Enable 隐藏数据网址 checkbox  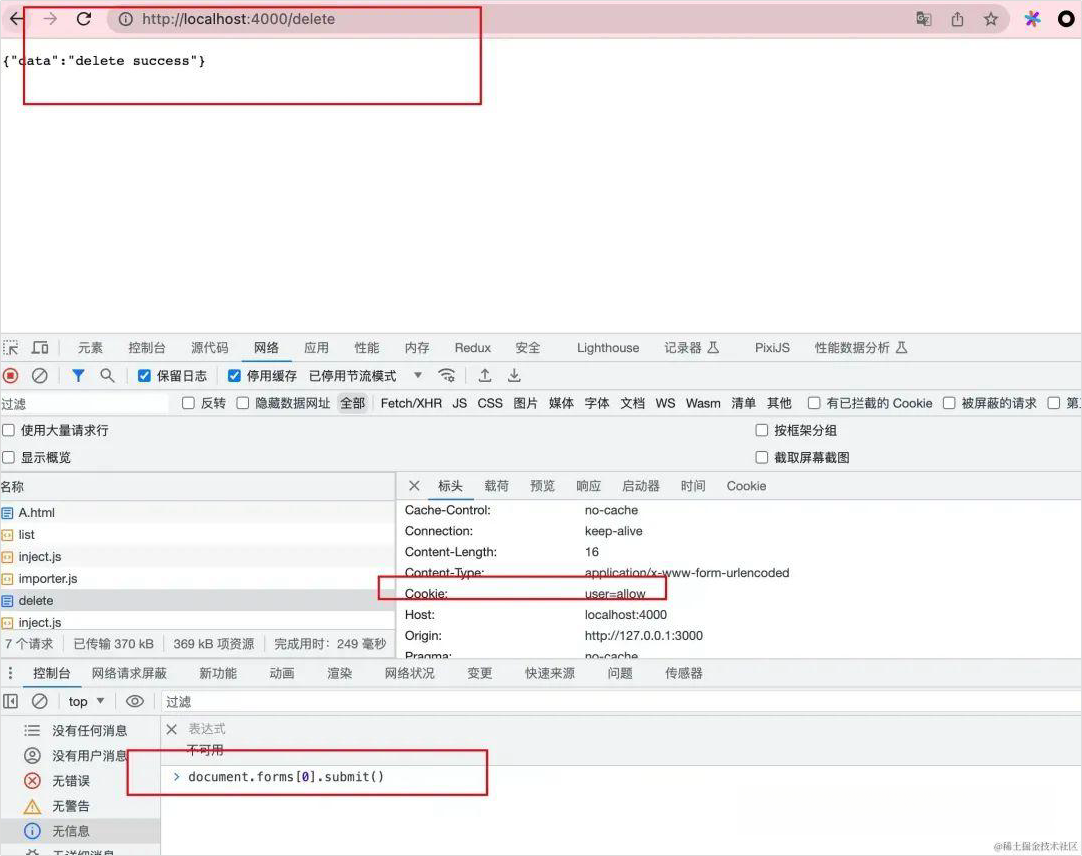tap(243, 403)
